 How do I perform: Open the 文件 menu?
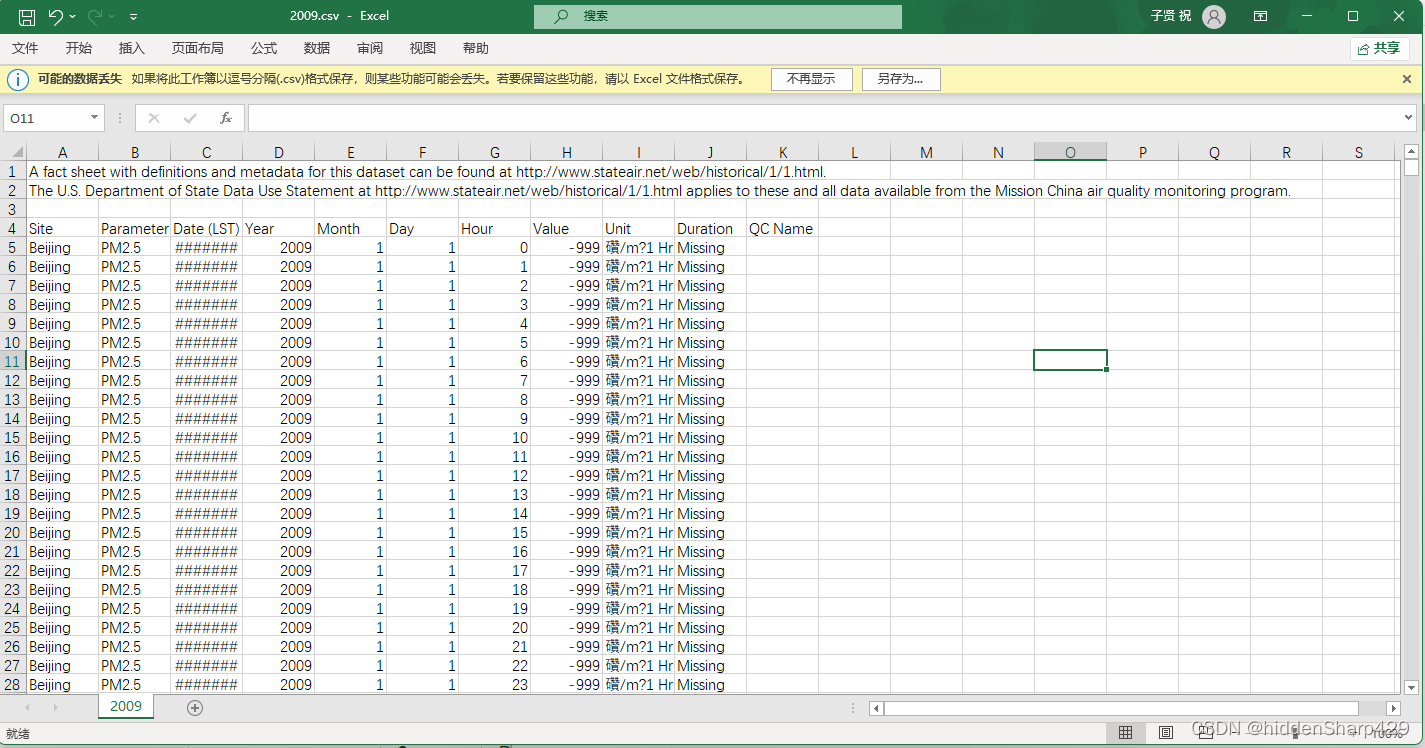click(x=25, y=48)
